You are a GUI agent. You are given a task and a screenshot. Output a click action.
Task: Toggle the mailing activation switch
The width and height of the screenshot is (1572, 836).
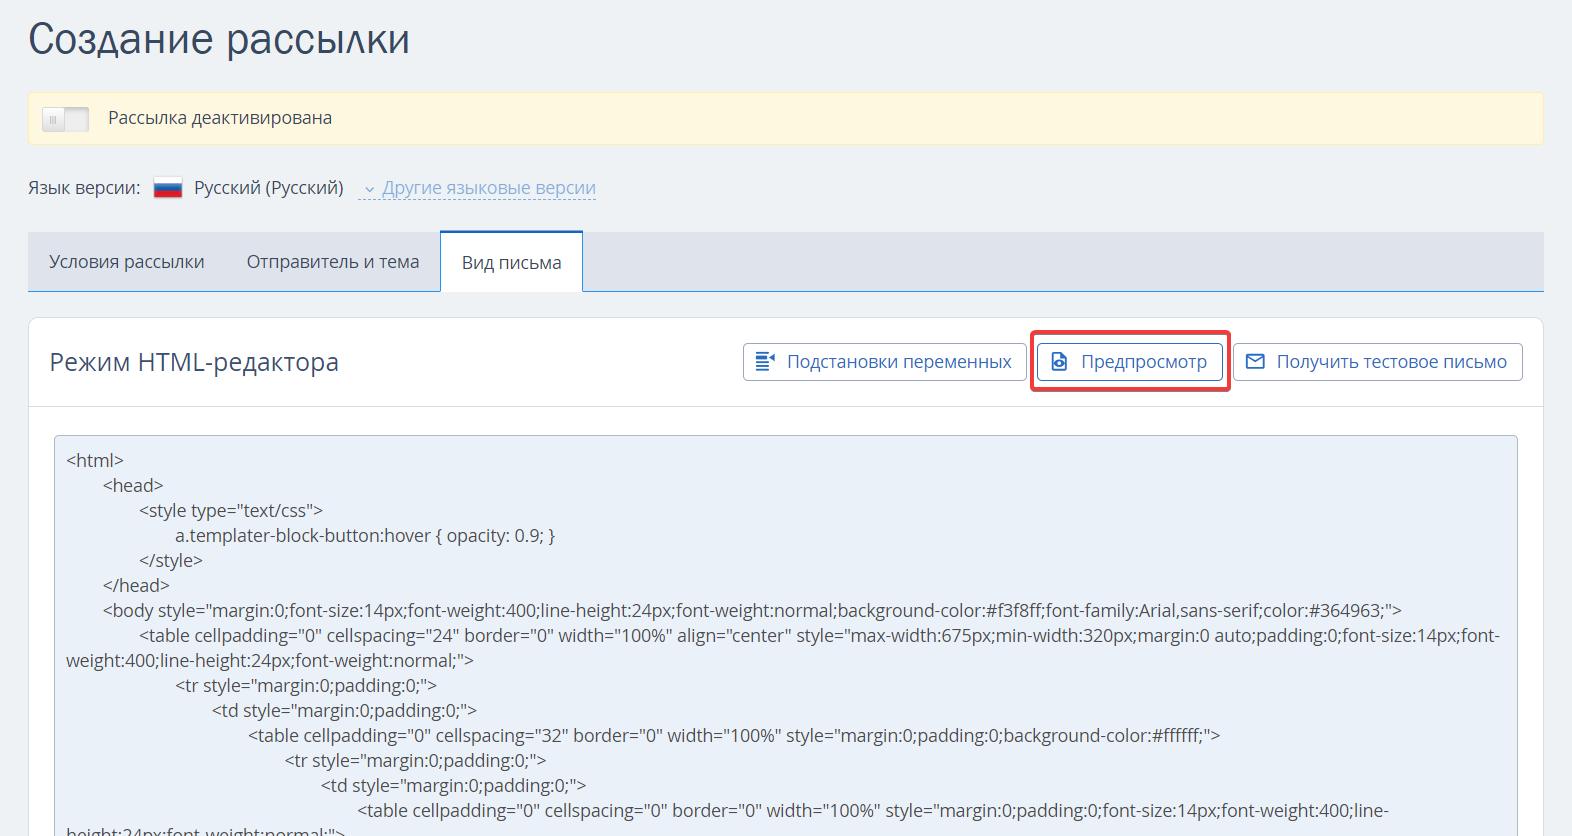[x=65, y=119]
